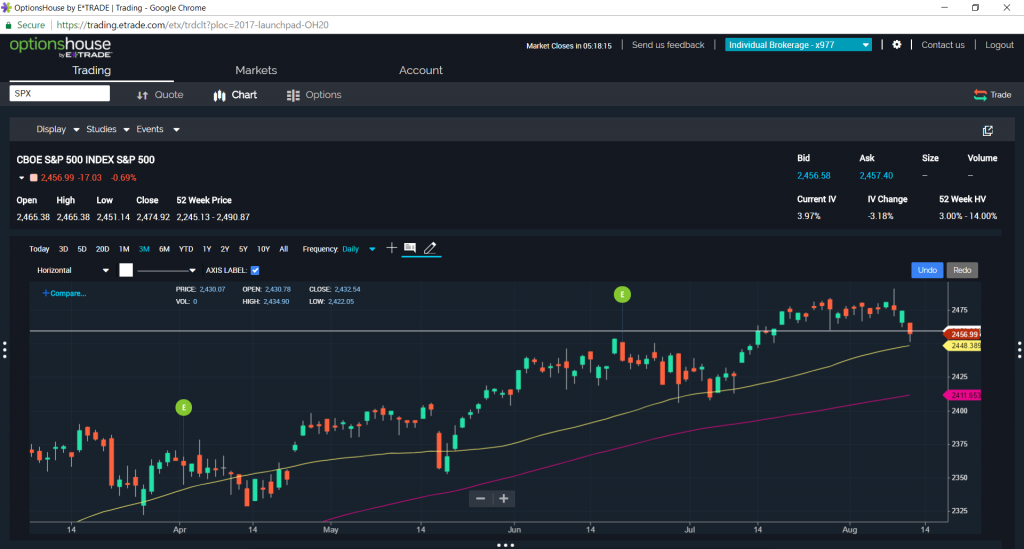Expand the Studies dropdown menu
The width and height of the screenshot is (1024, 549).
[x=108, y=129]
